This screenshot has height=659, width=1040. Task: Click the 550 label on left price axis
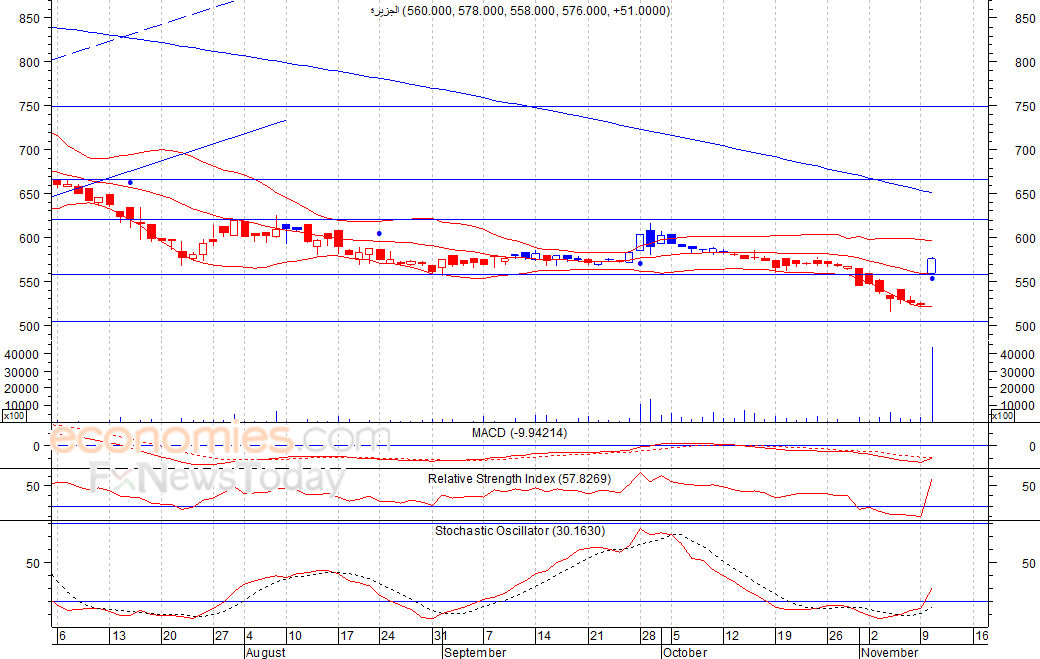(29, 282)
